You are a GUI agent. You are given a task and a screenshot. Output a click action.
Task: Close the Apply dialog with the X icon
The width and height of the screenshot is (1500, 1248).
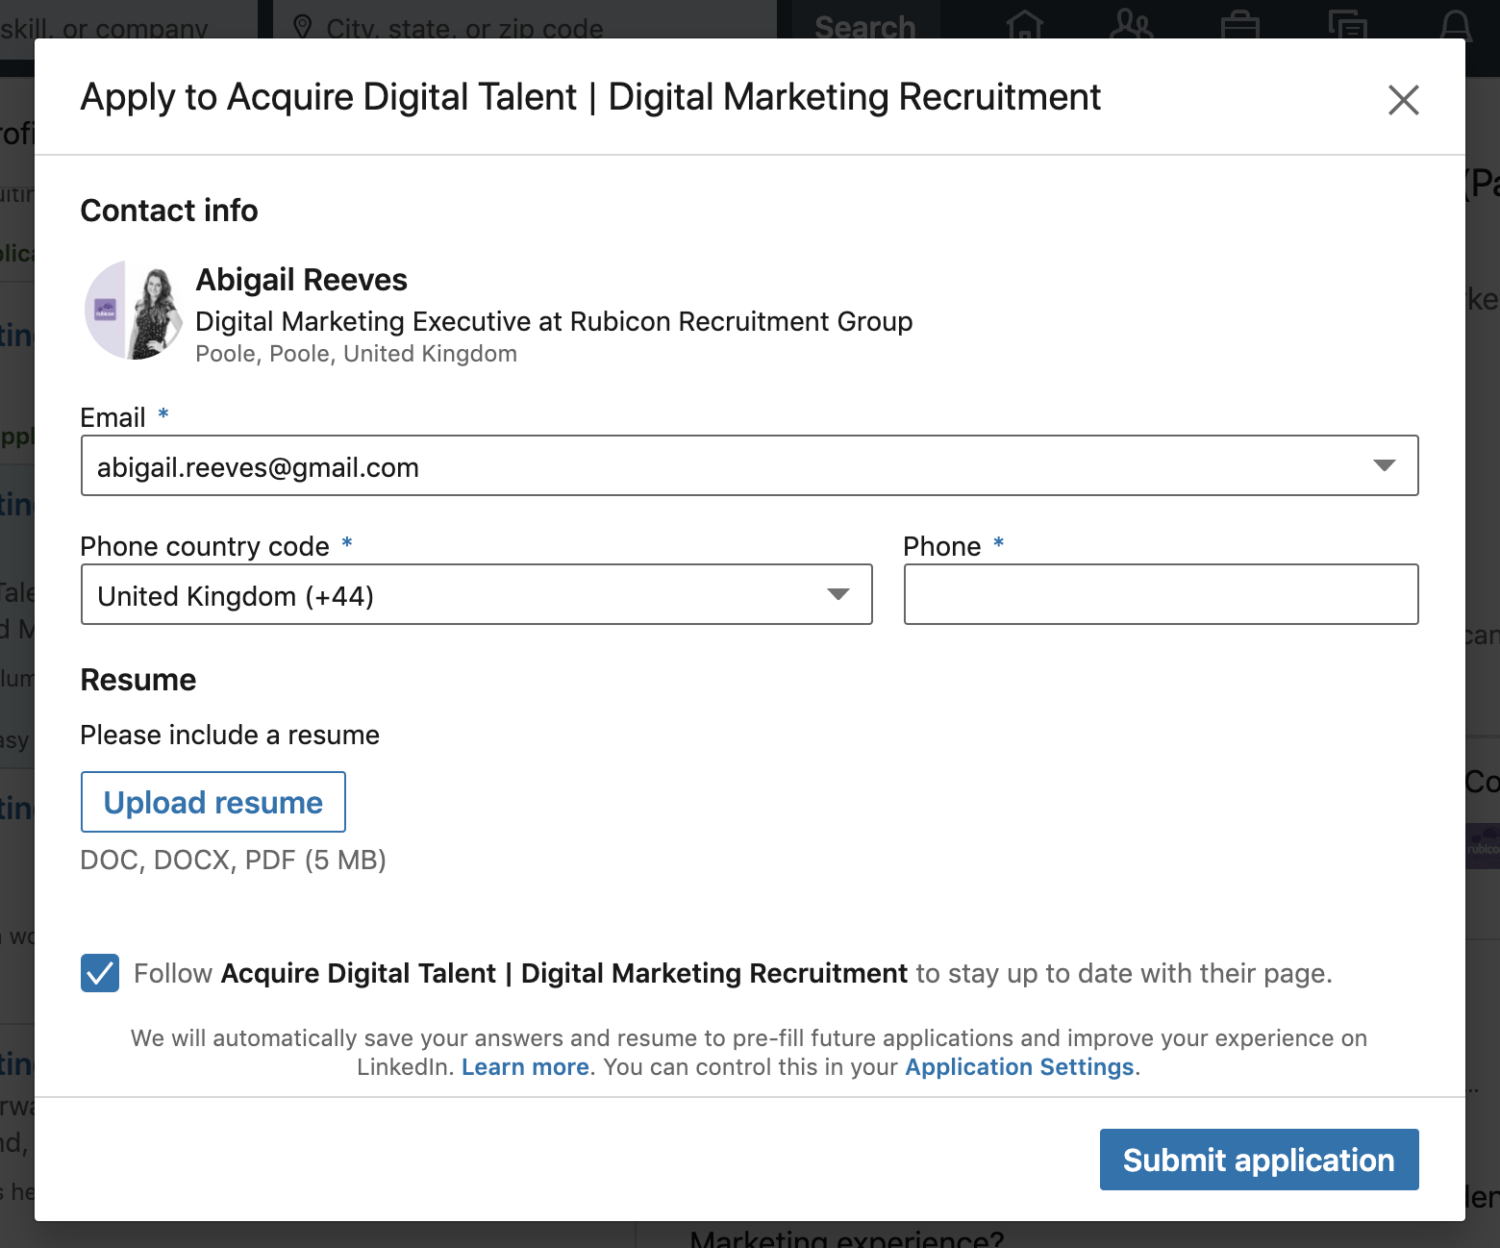pyautogui.click(x=1403, y=99)
